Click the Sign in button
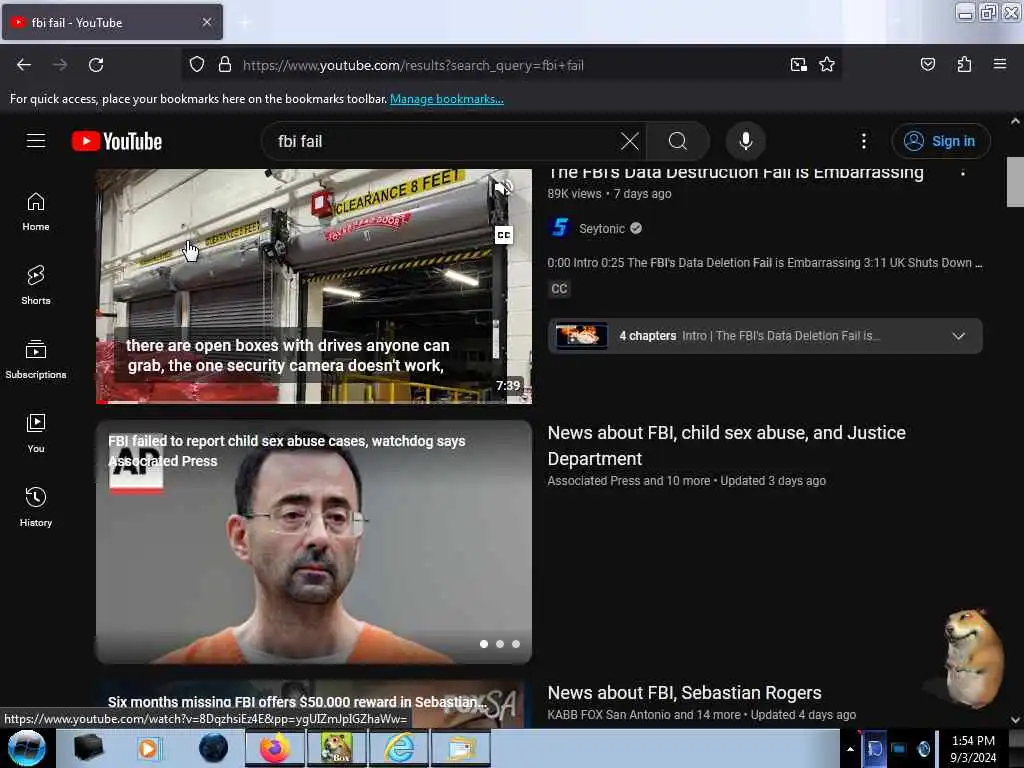Viewport: 1024px width, 768px height. pos(940,141)
